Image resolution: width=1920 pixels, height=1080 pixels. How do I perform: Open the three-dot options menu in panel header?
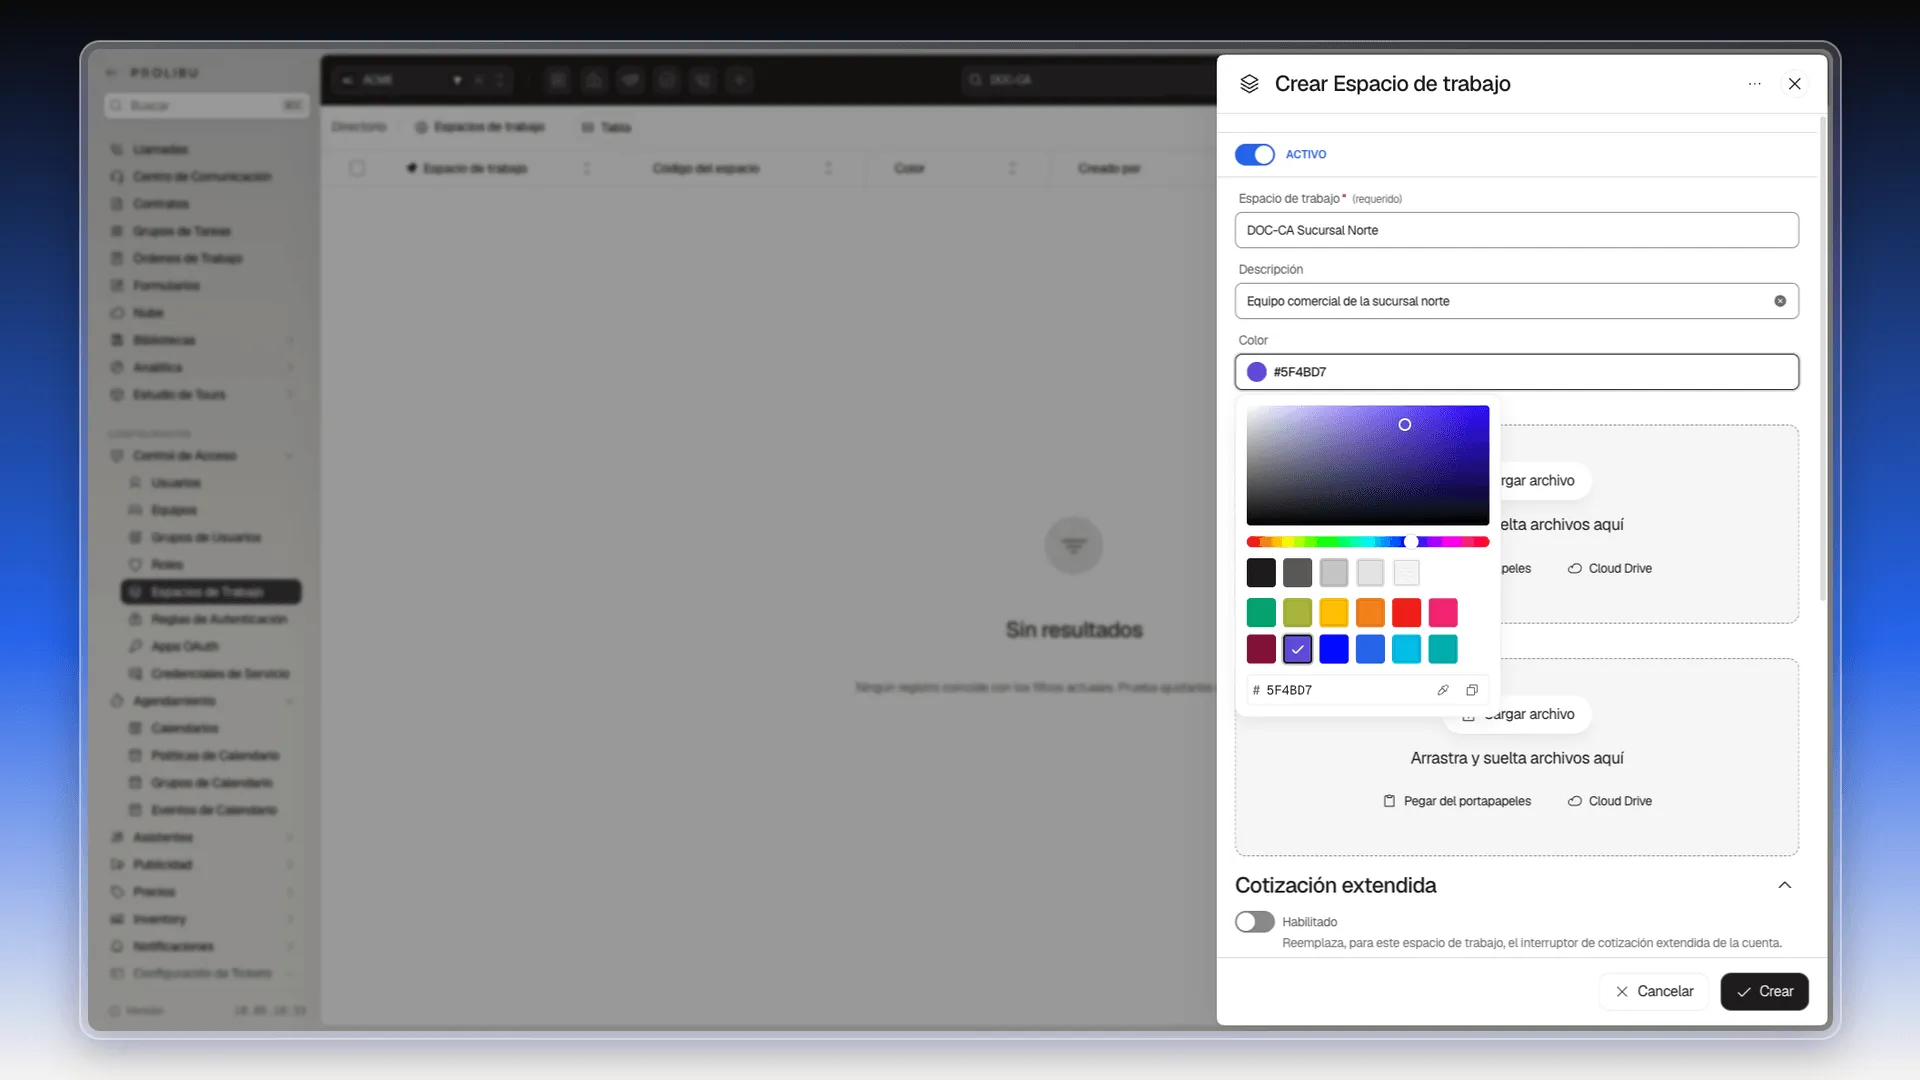(x=1755, y=84)
